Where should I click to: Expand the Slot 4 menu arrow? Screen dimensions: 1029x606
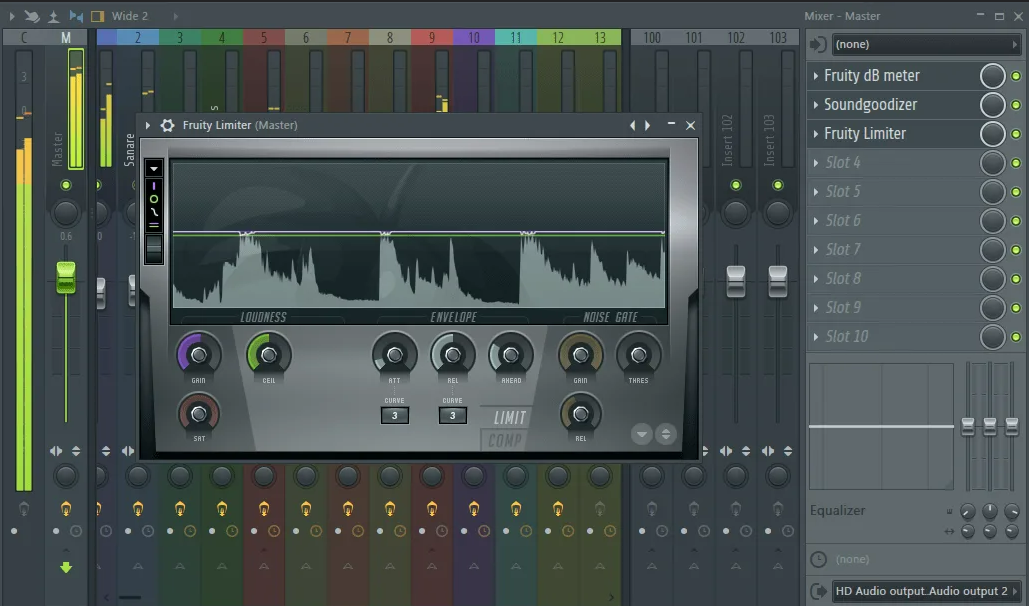coord(816,163)
